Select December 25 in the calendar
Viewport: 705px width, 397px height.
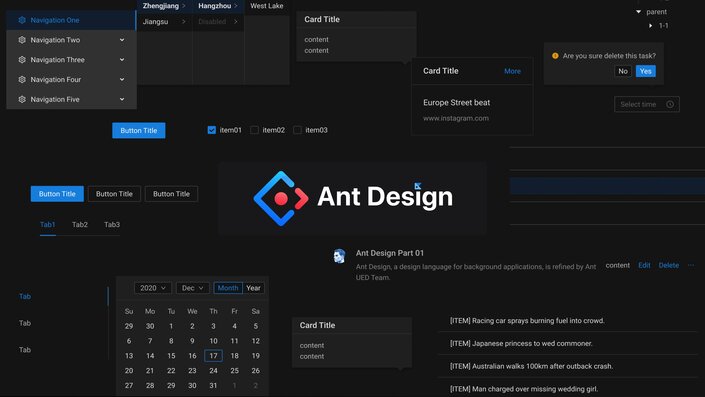(234, 370)
